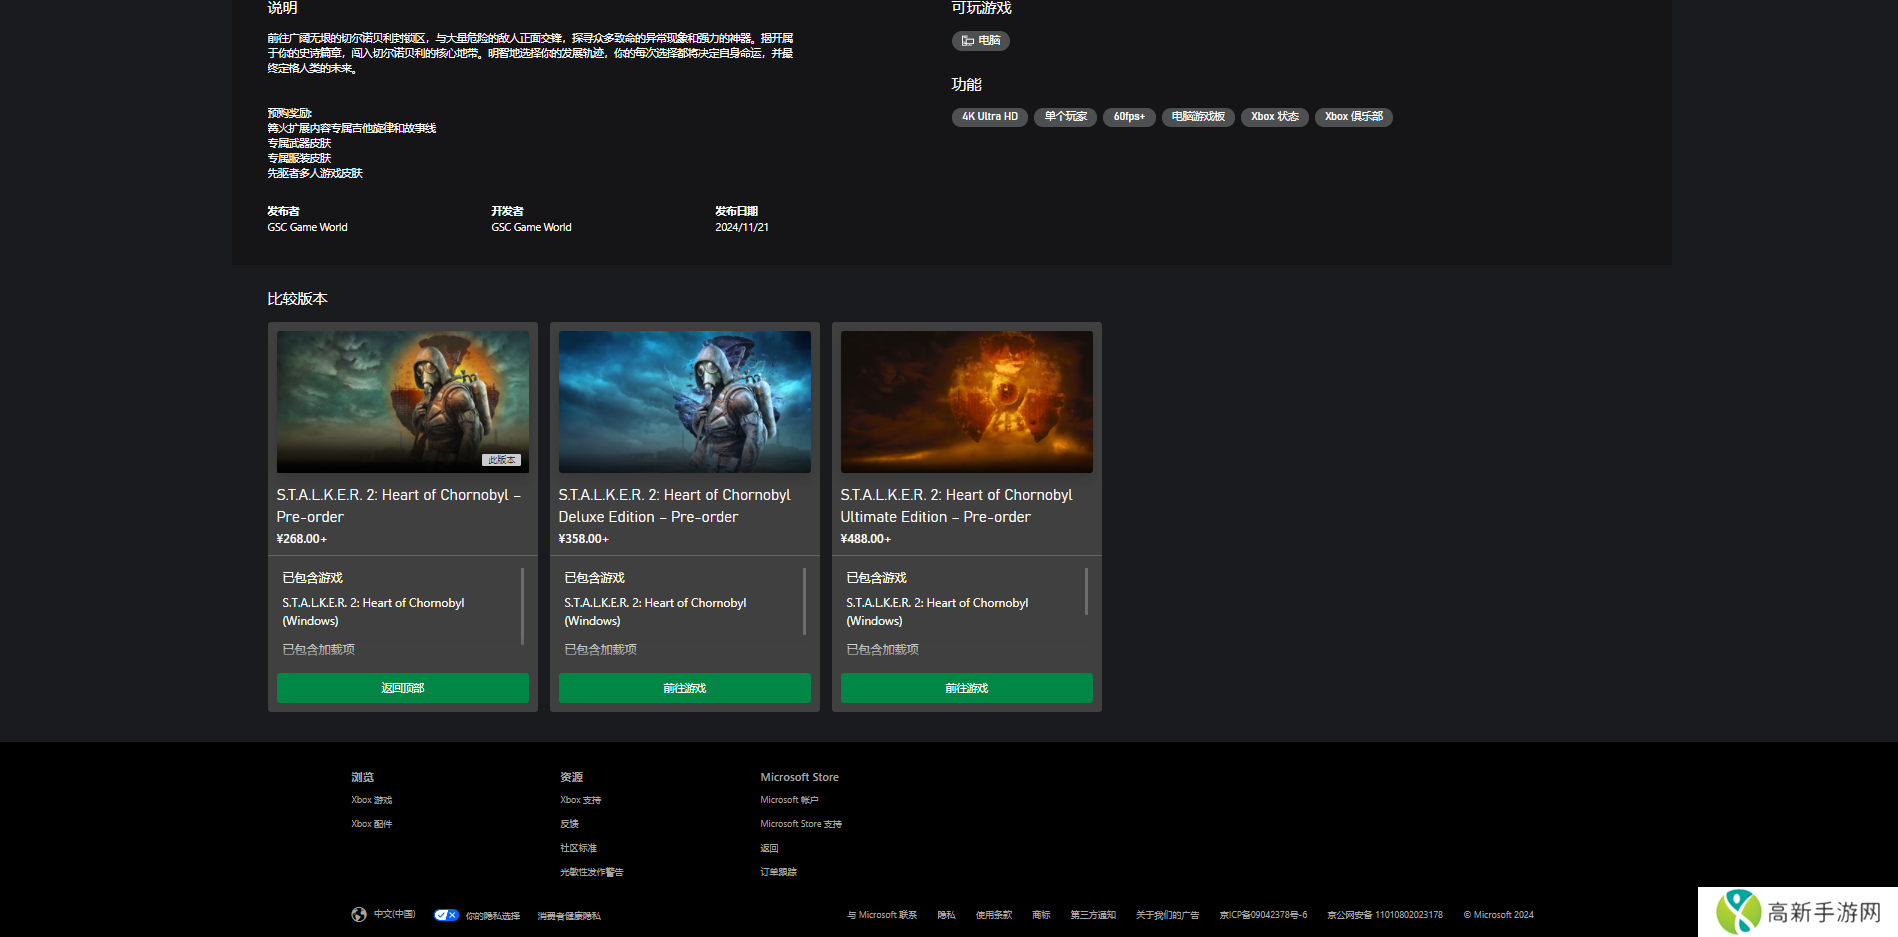Go to game for Deluxe Edition
The image size is (1898, 937).
684,688
